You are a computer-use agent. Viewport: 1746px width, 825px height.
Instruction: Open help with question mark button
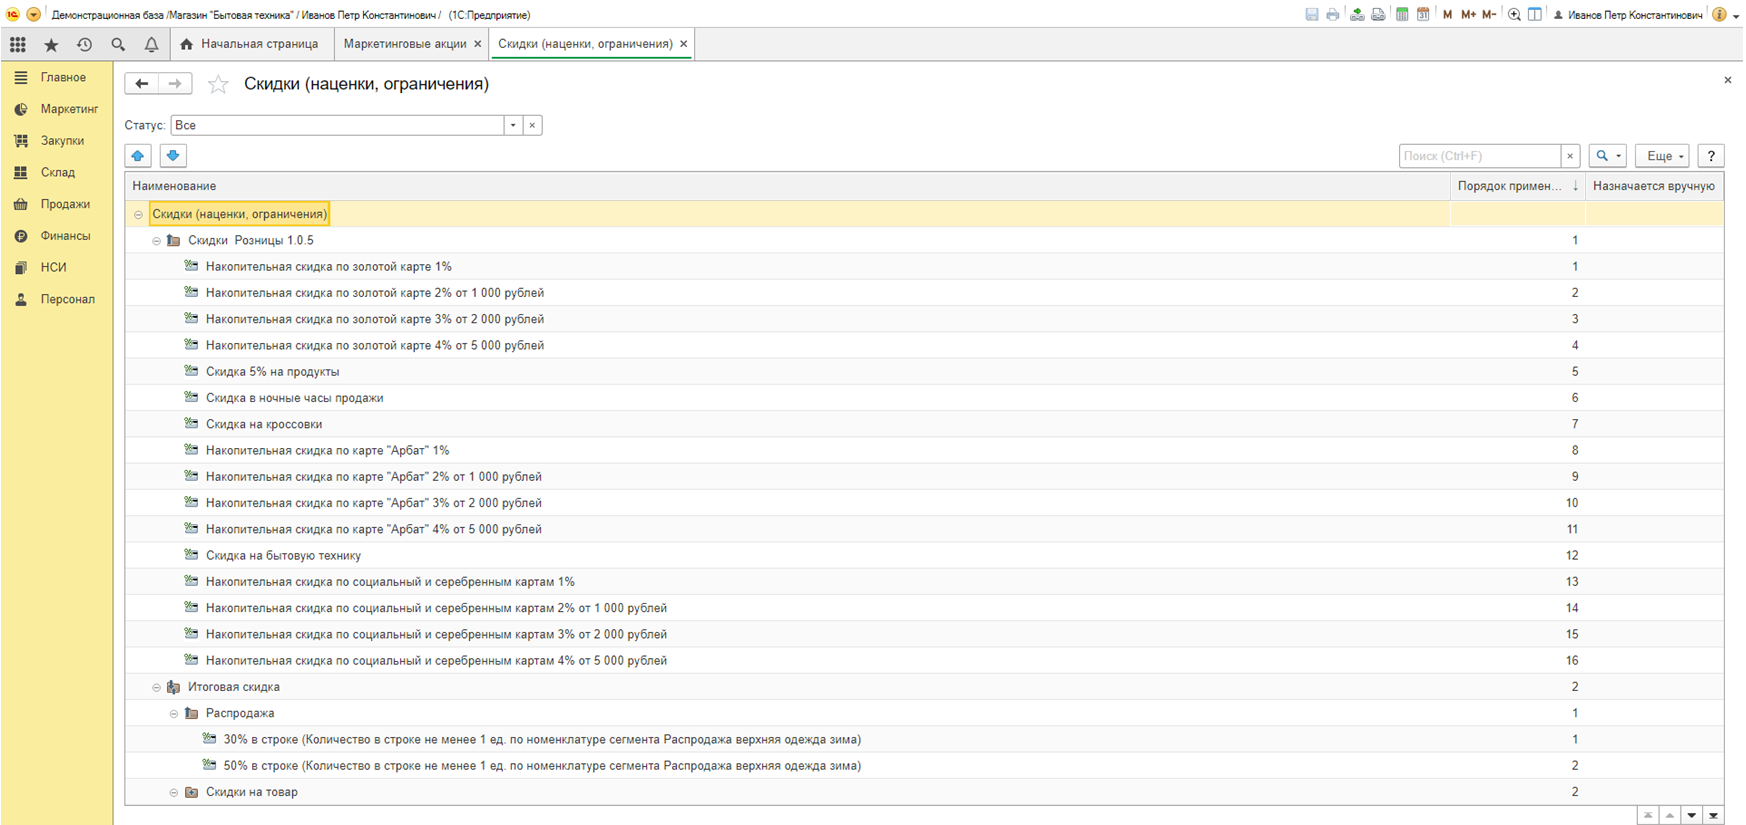(1711, 156)
